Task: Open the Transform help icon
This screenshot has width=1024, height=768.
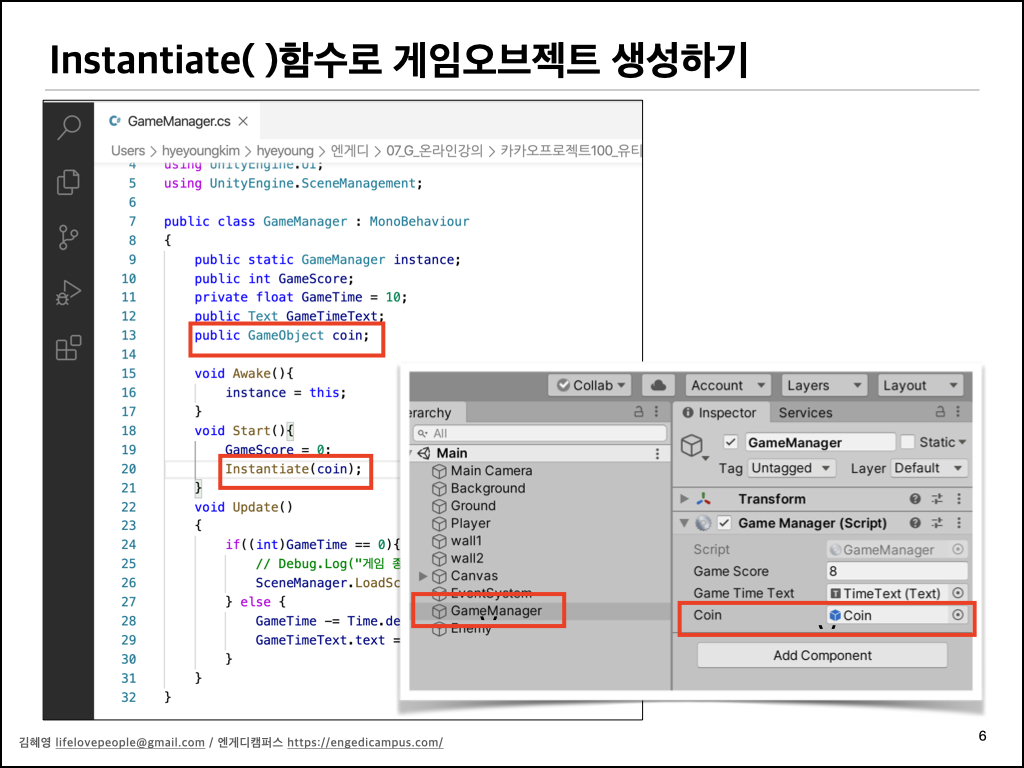Action: point(915,499)
